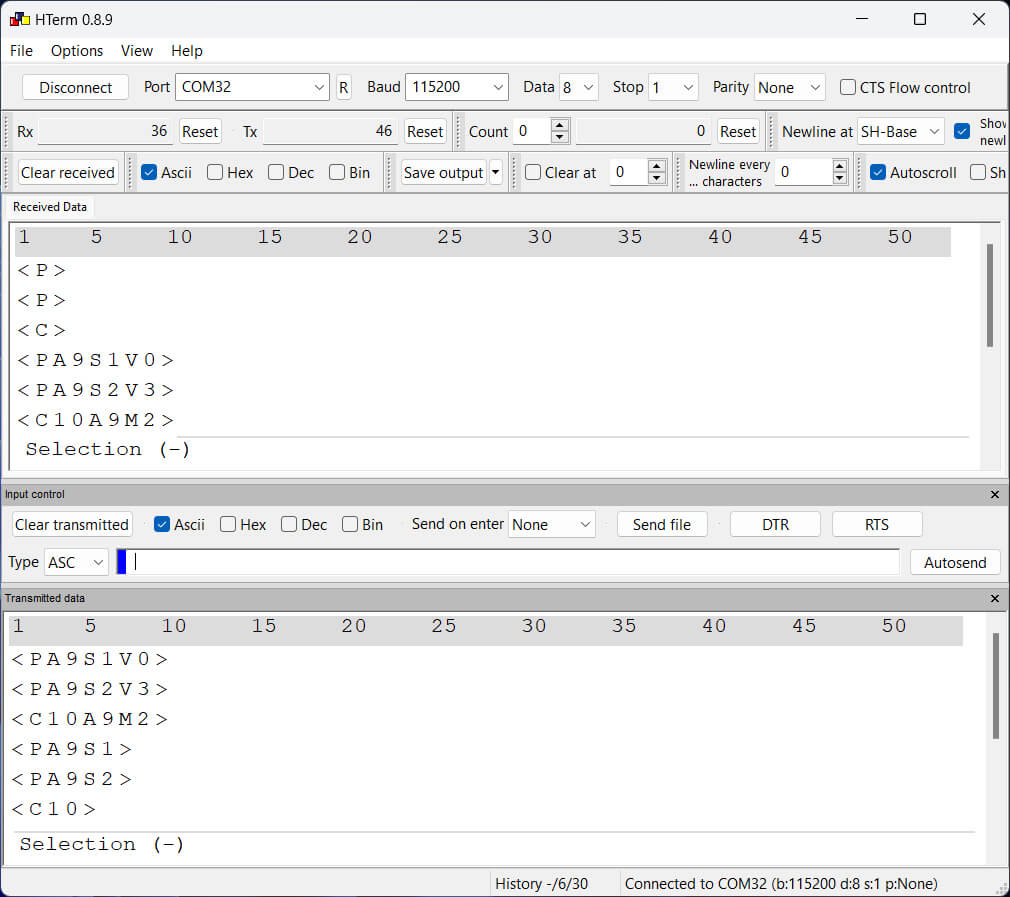Click the ASCII input text field
Image resolution: width=1010 pixels, height=897 pixels.
[x=515, y=562]
